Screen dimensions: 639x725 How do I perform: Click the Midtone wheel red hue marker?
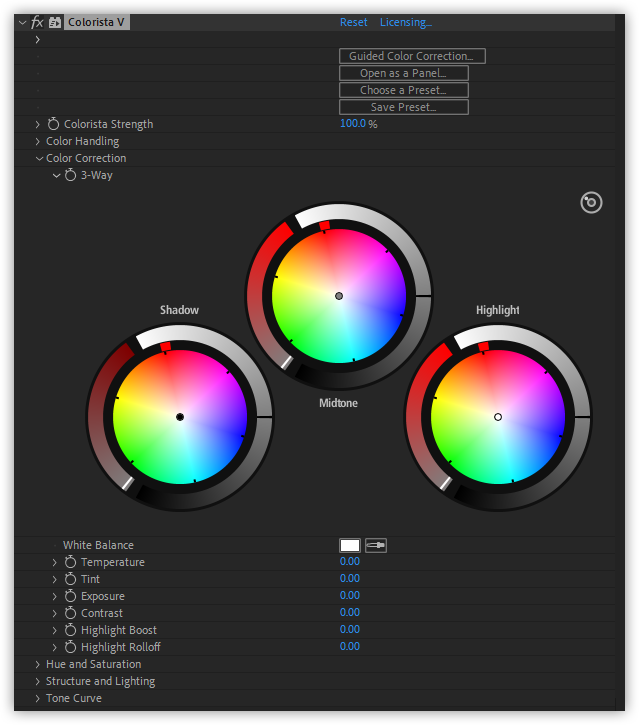tap(325, 225)
